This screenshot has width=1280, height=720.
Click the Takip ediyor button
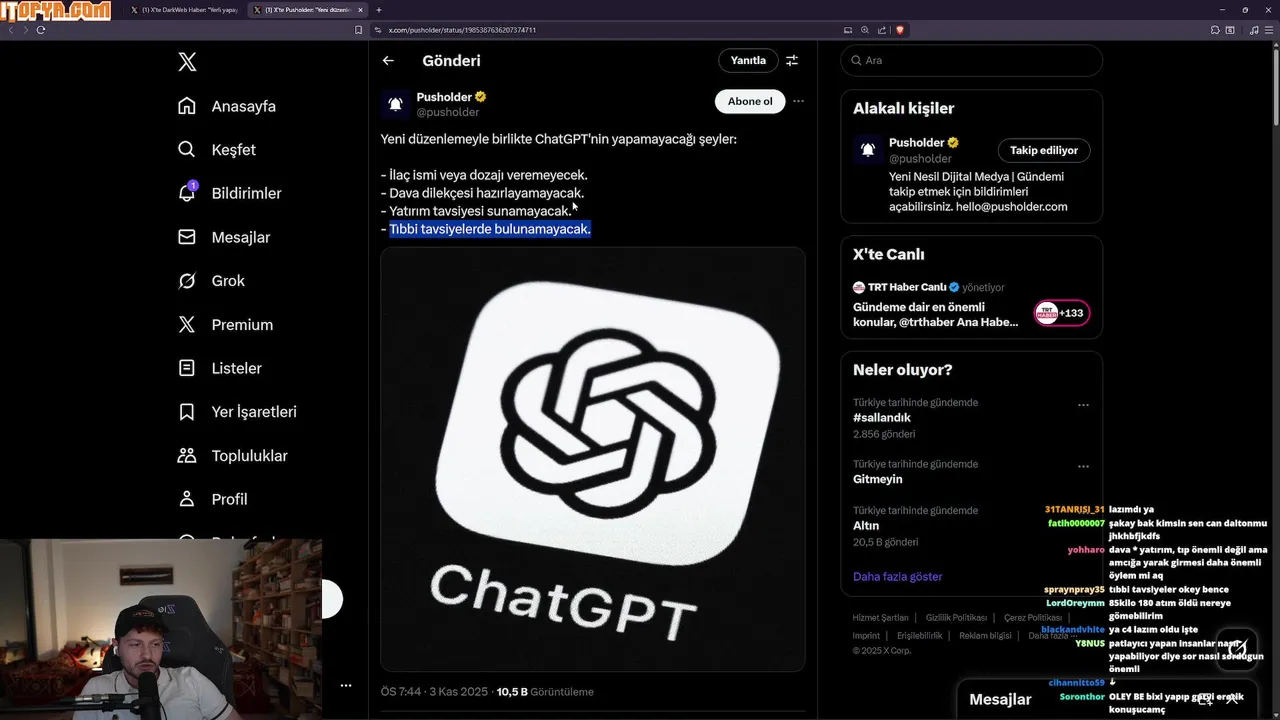pyautogui.click(x=1044, y=150)
